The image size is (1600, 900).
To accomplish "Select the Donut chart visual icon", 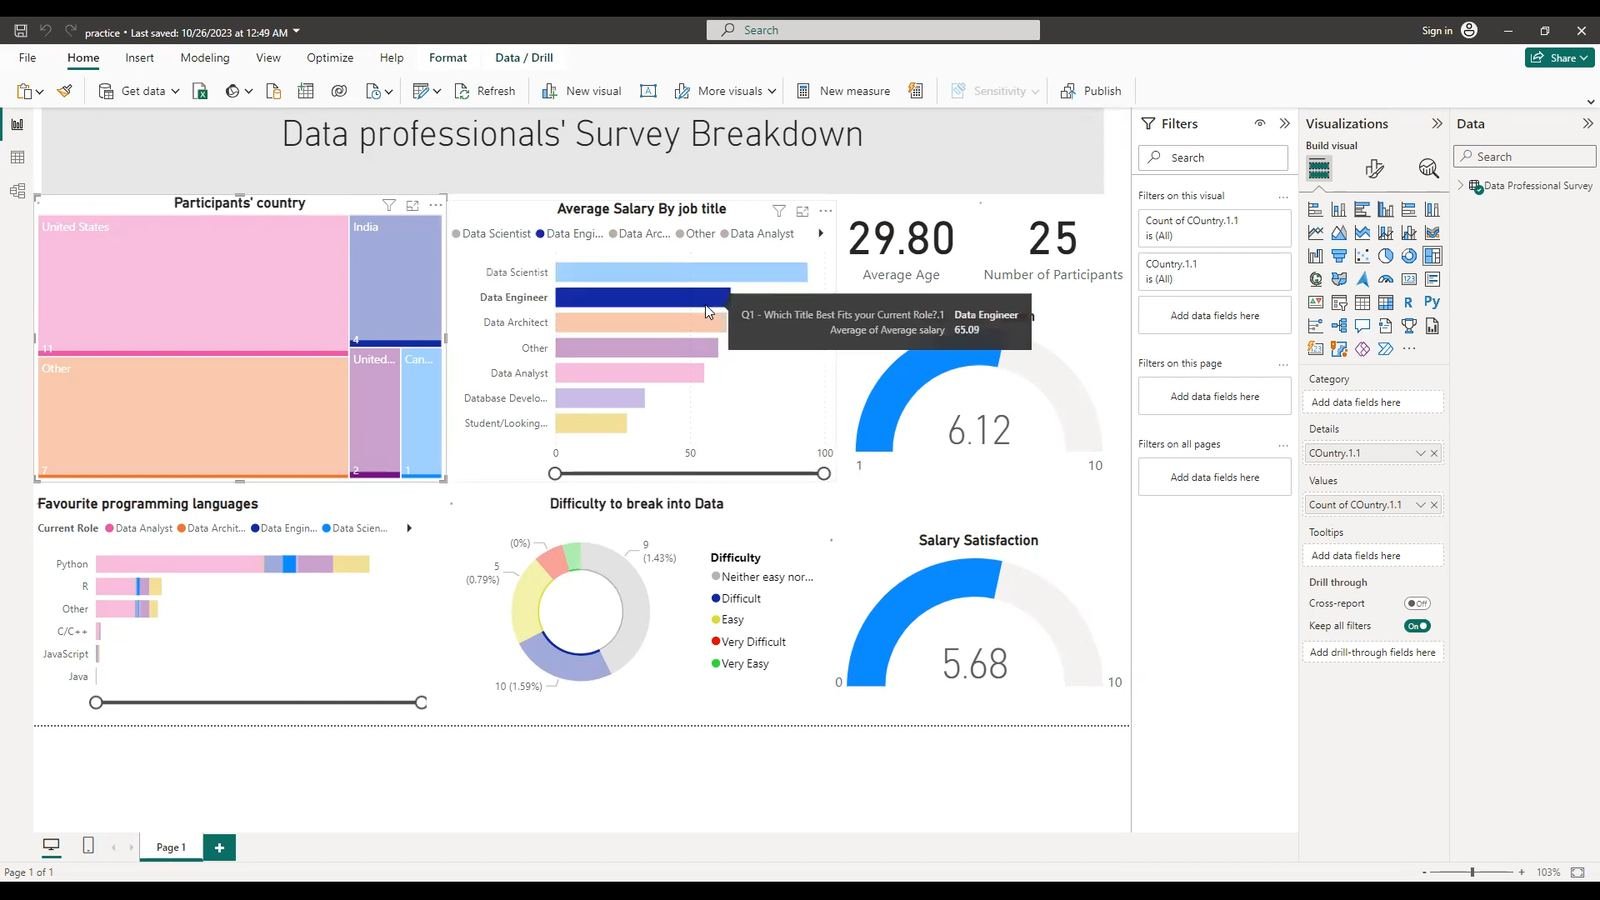I will [1408, 256].
